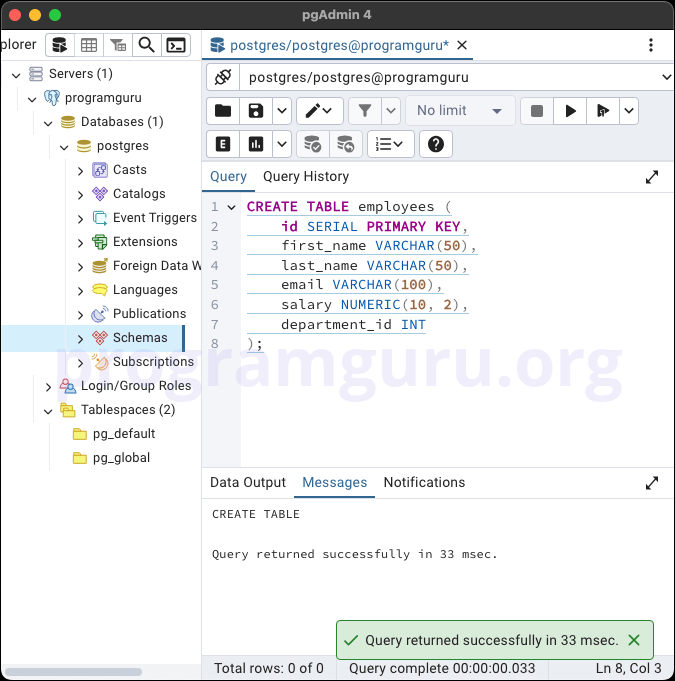
Task: Click in the SQL editor on line 7
Action: (x=353, y=325)
